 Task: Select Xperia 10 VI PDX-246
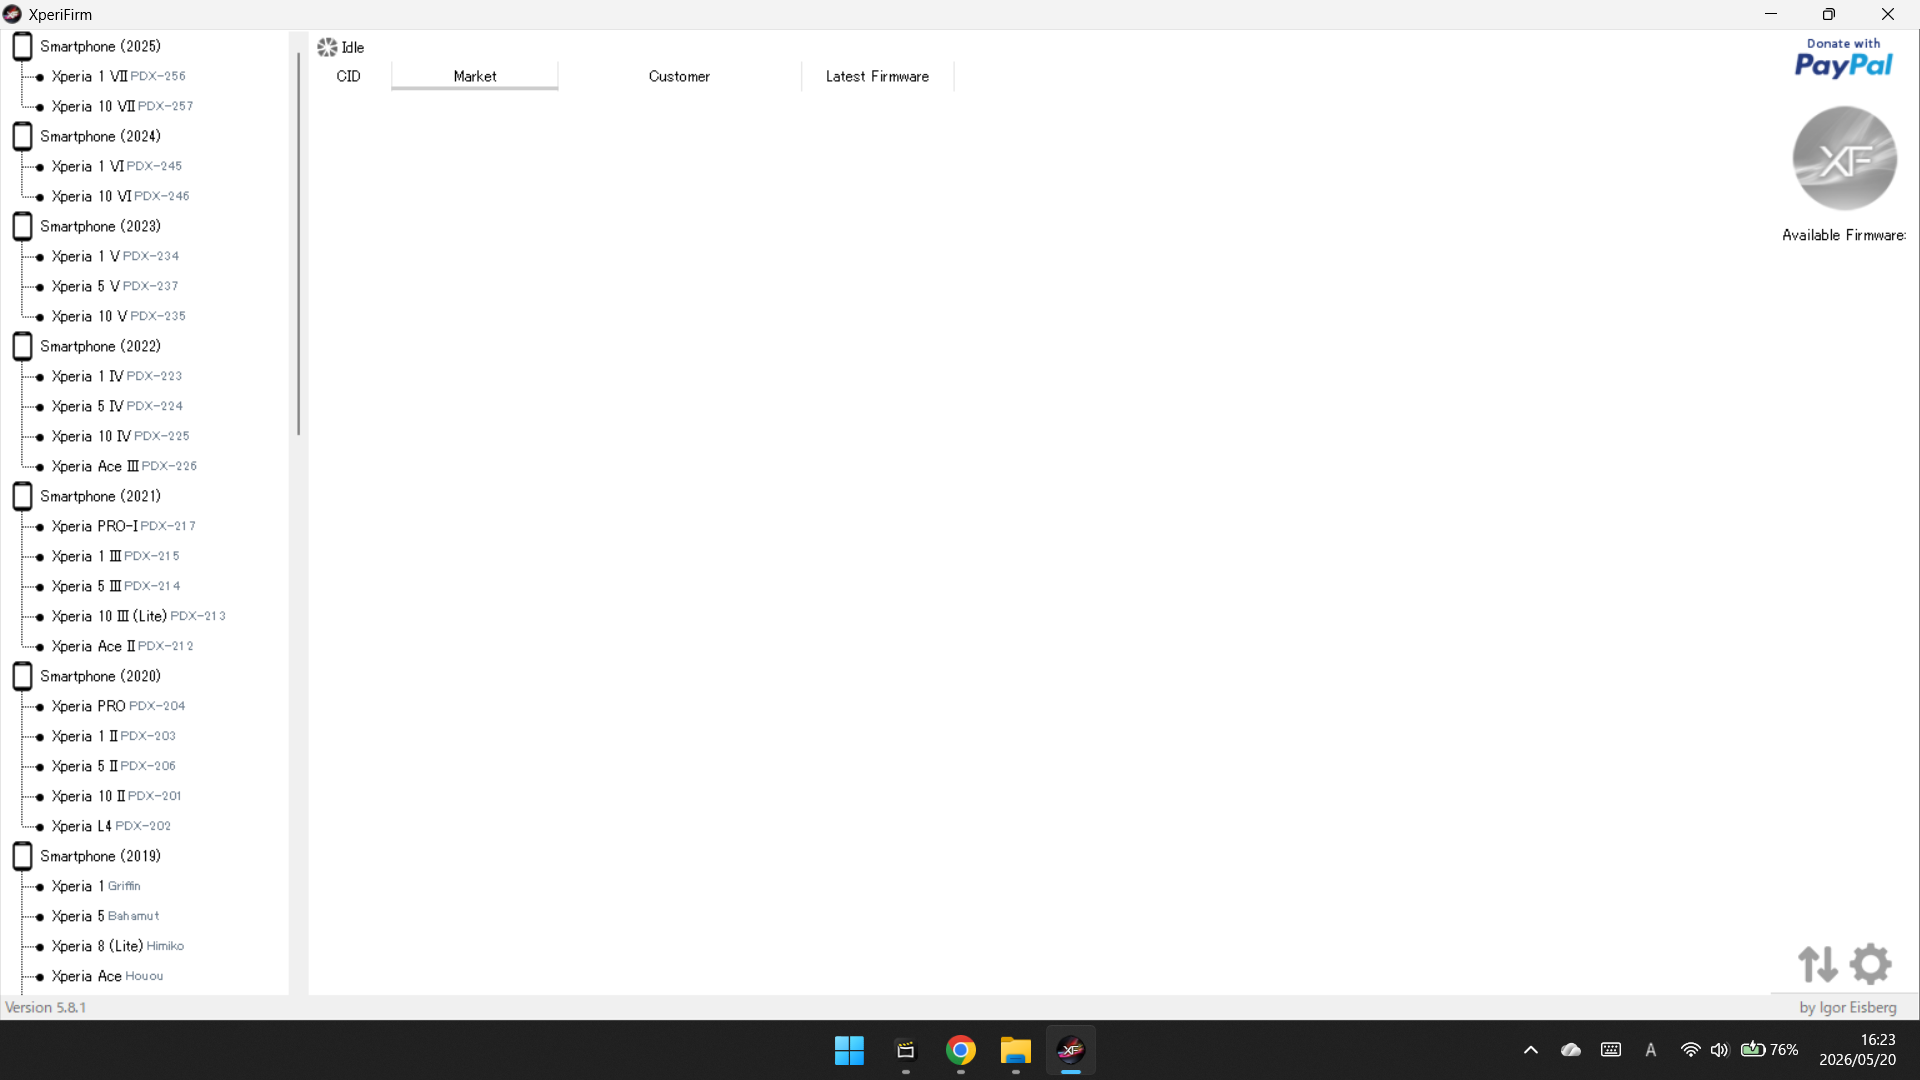pos(121,196)
